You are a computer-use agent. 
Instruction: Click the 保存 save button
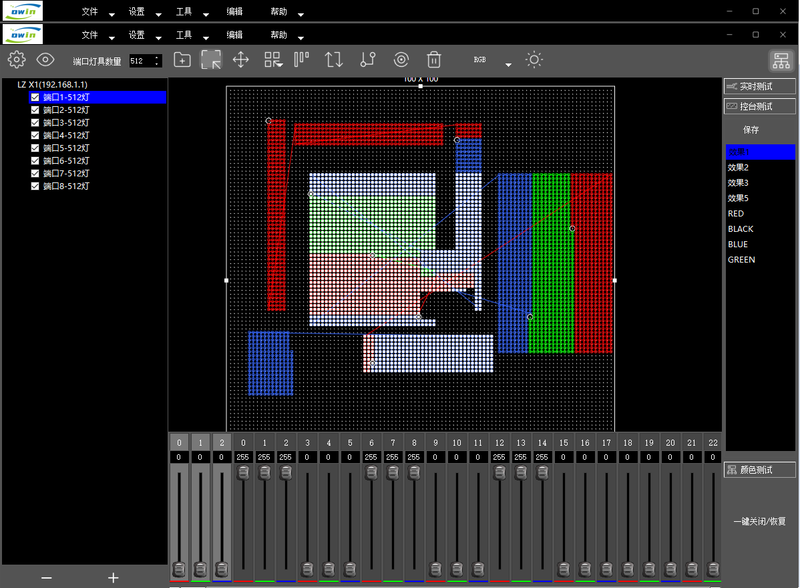[x=751, y=130]
